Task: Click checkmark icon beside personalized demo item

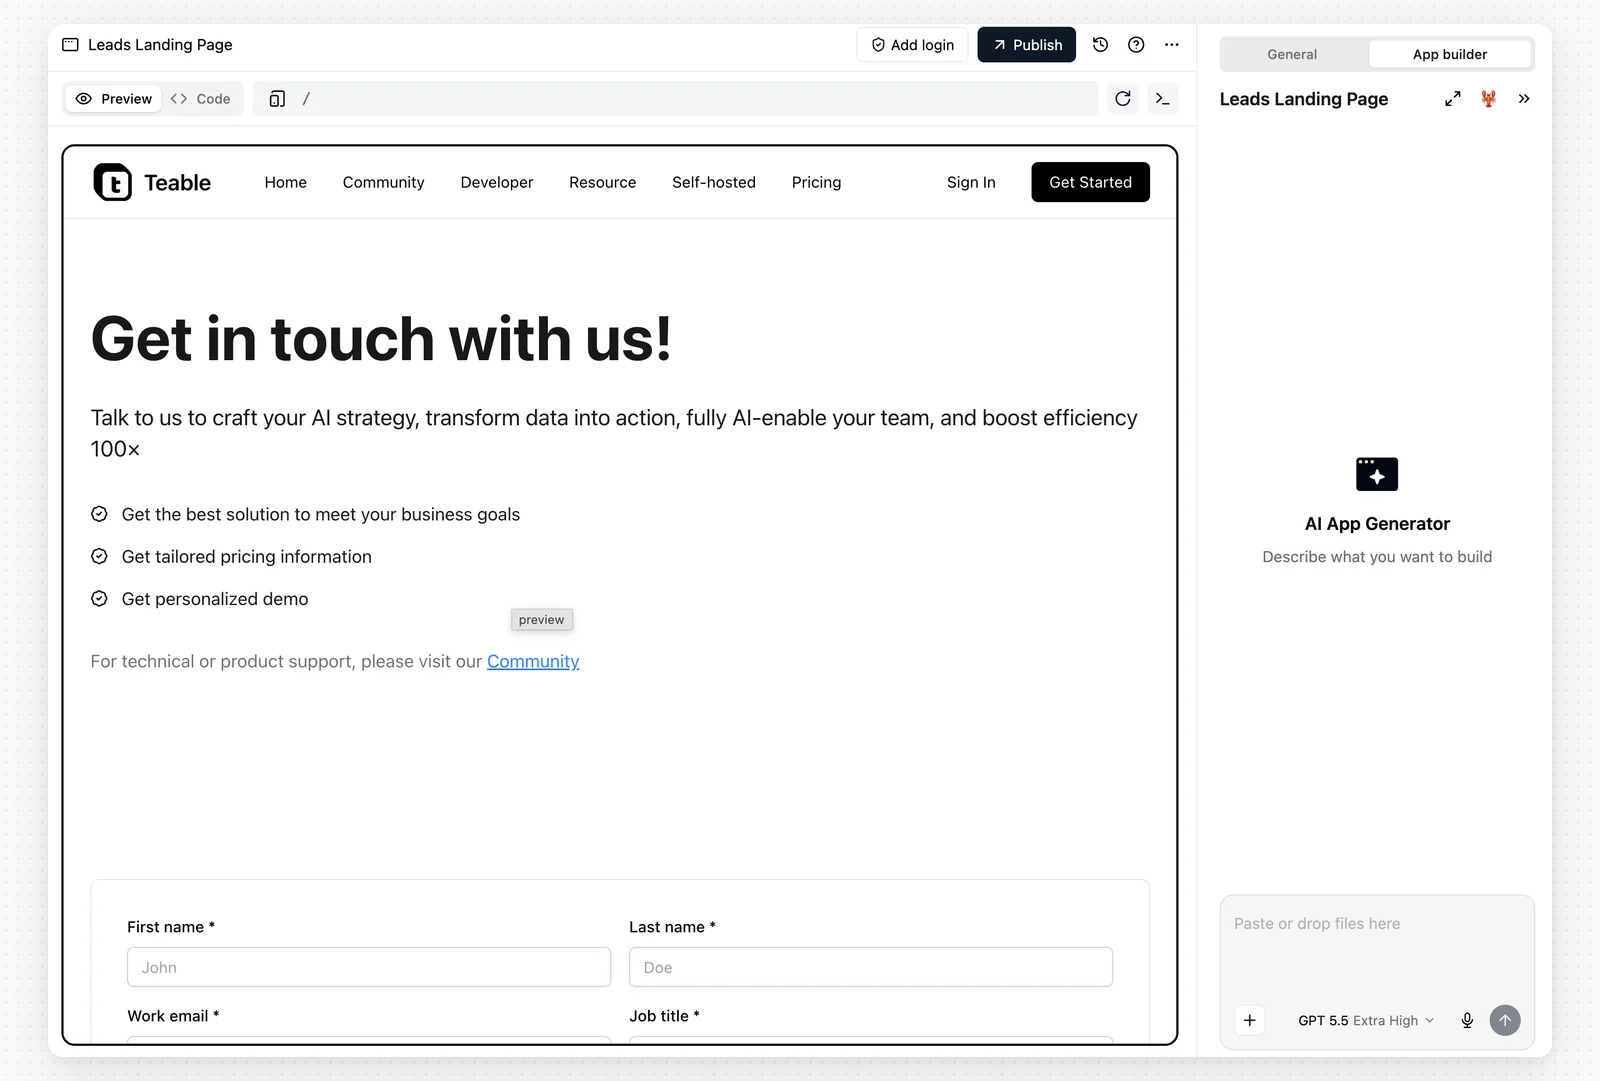Action: click(99, 599)
